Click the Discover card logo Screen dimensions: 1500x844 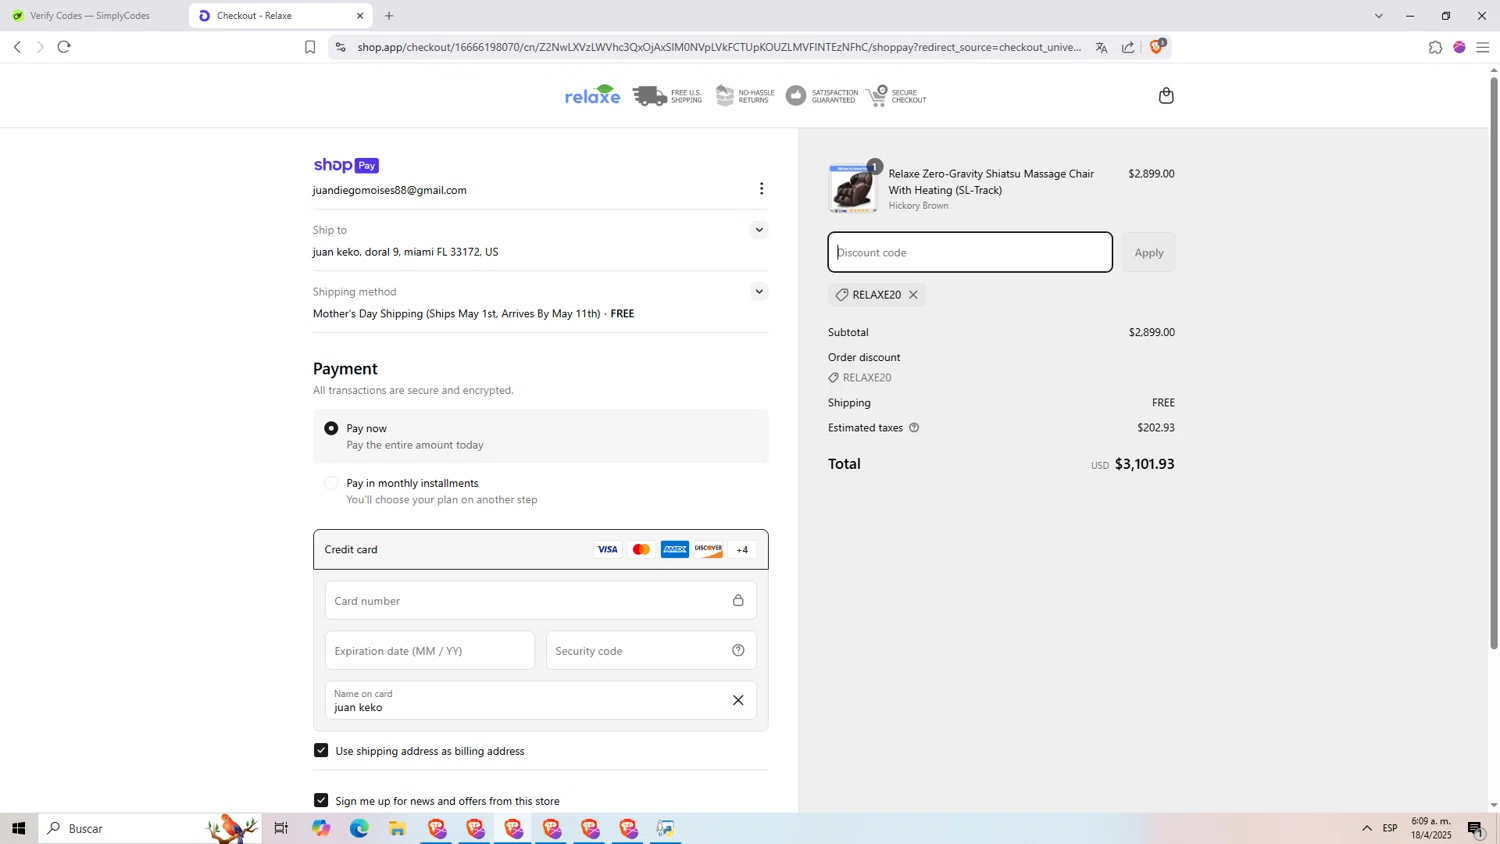point(708,550)
